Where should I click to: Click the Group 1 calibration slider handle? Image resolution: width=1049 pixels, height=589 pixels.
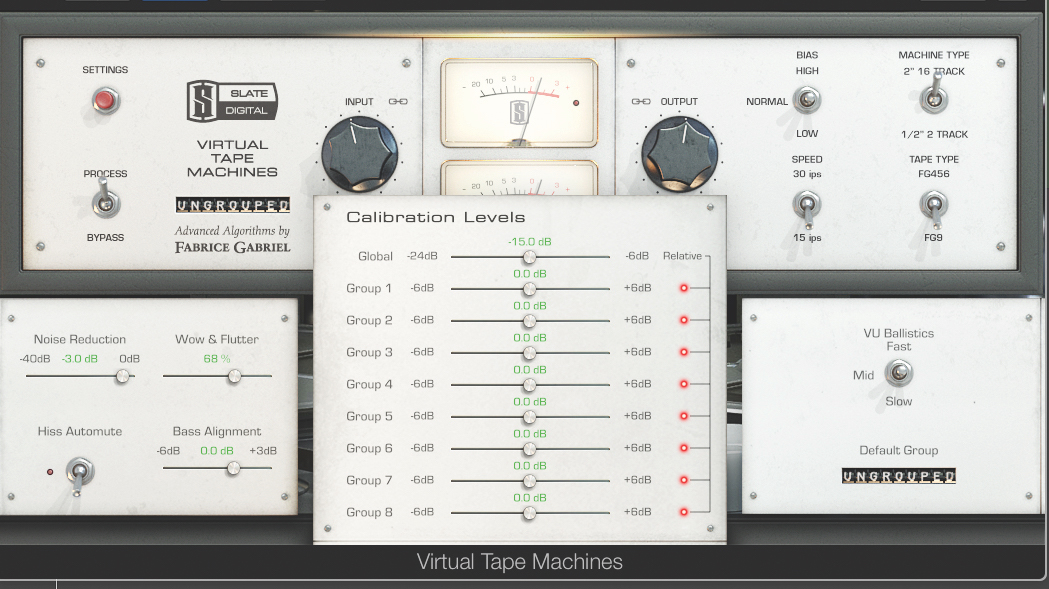(529, 289)
